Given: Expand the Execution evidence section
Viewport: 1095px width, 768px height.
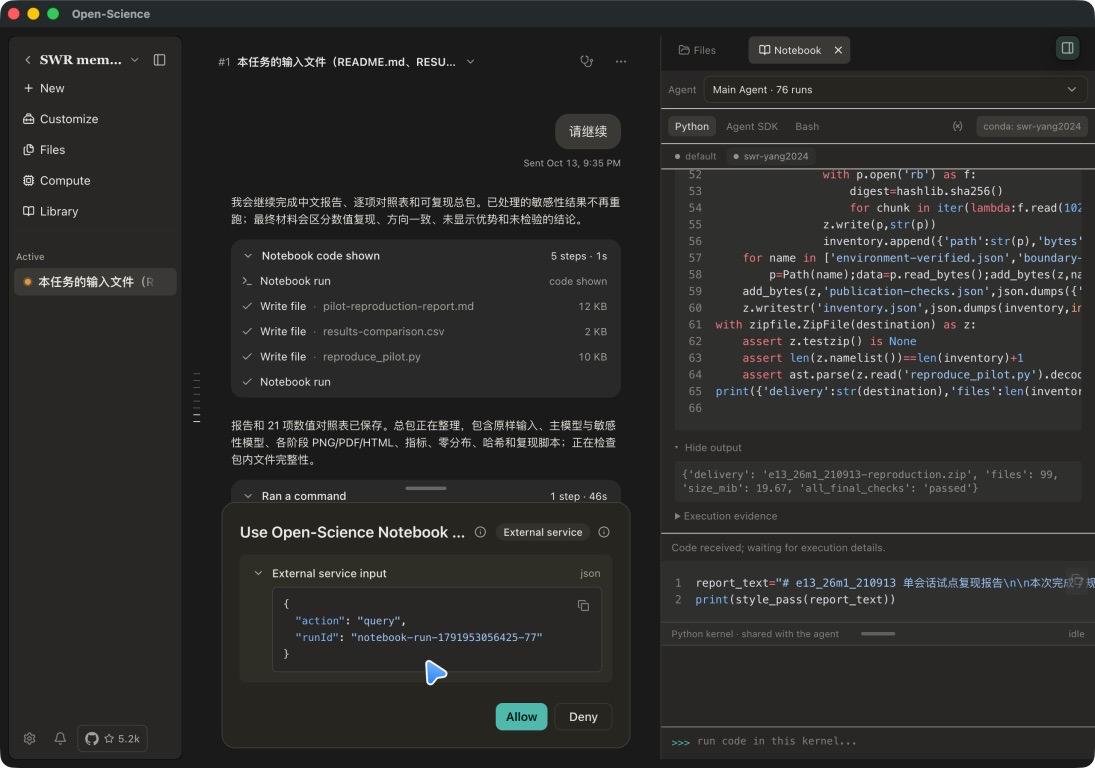Looking at the screenshot, I should coord(726,516).
